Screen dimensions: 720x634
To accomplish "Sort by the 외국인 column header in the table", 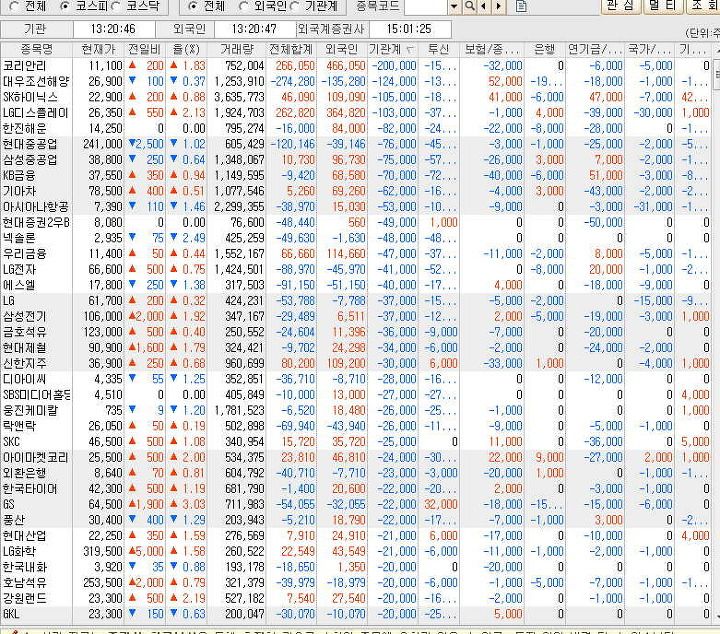I will (341, 49).
